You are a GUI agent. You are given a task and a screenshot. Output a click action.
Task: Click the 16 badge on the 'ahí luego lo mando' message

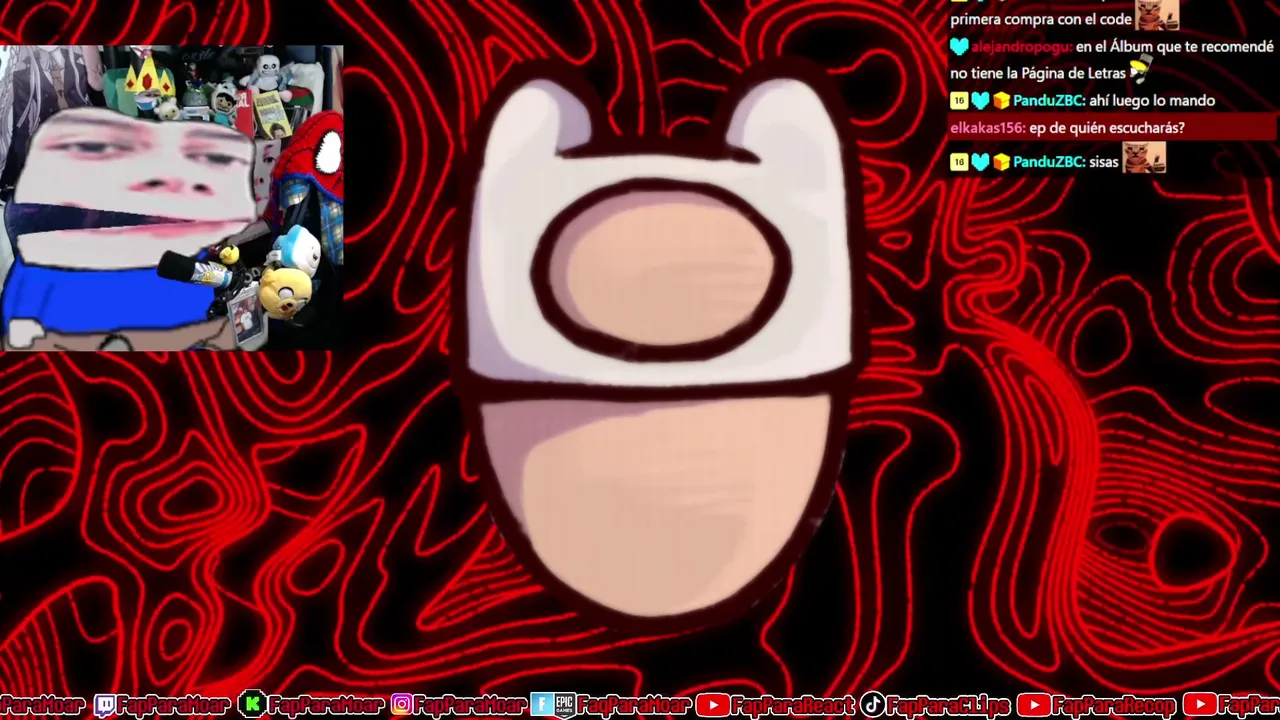pyautogui.click(x=959, y=101)
